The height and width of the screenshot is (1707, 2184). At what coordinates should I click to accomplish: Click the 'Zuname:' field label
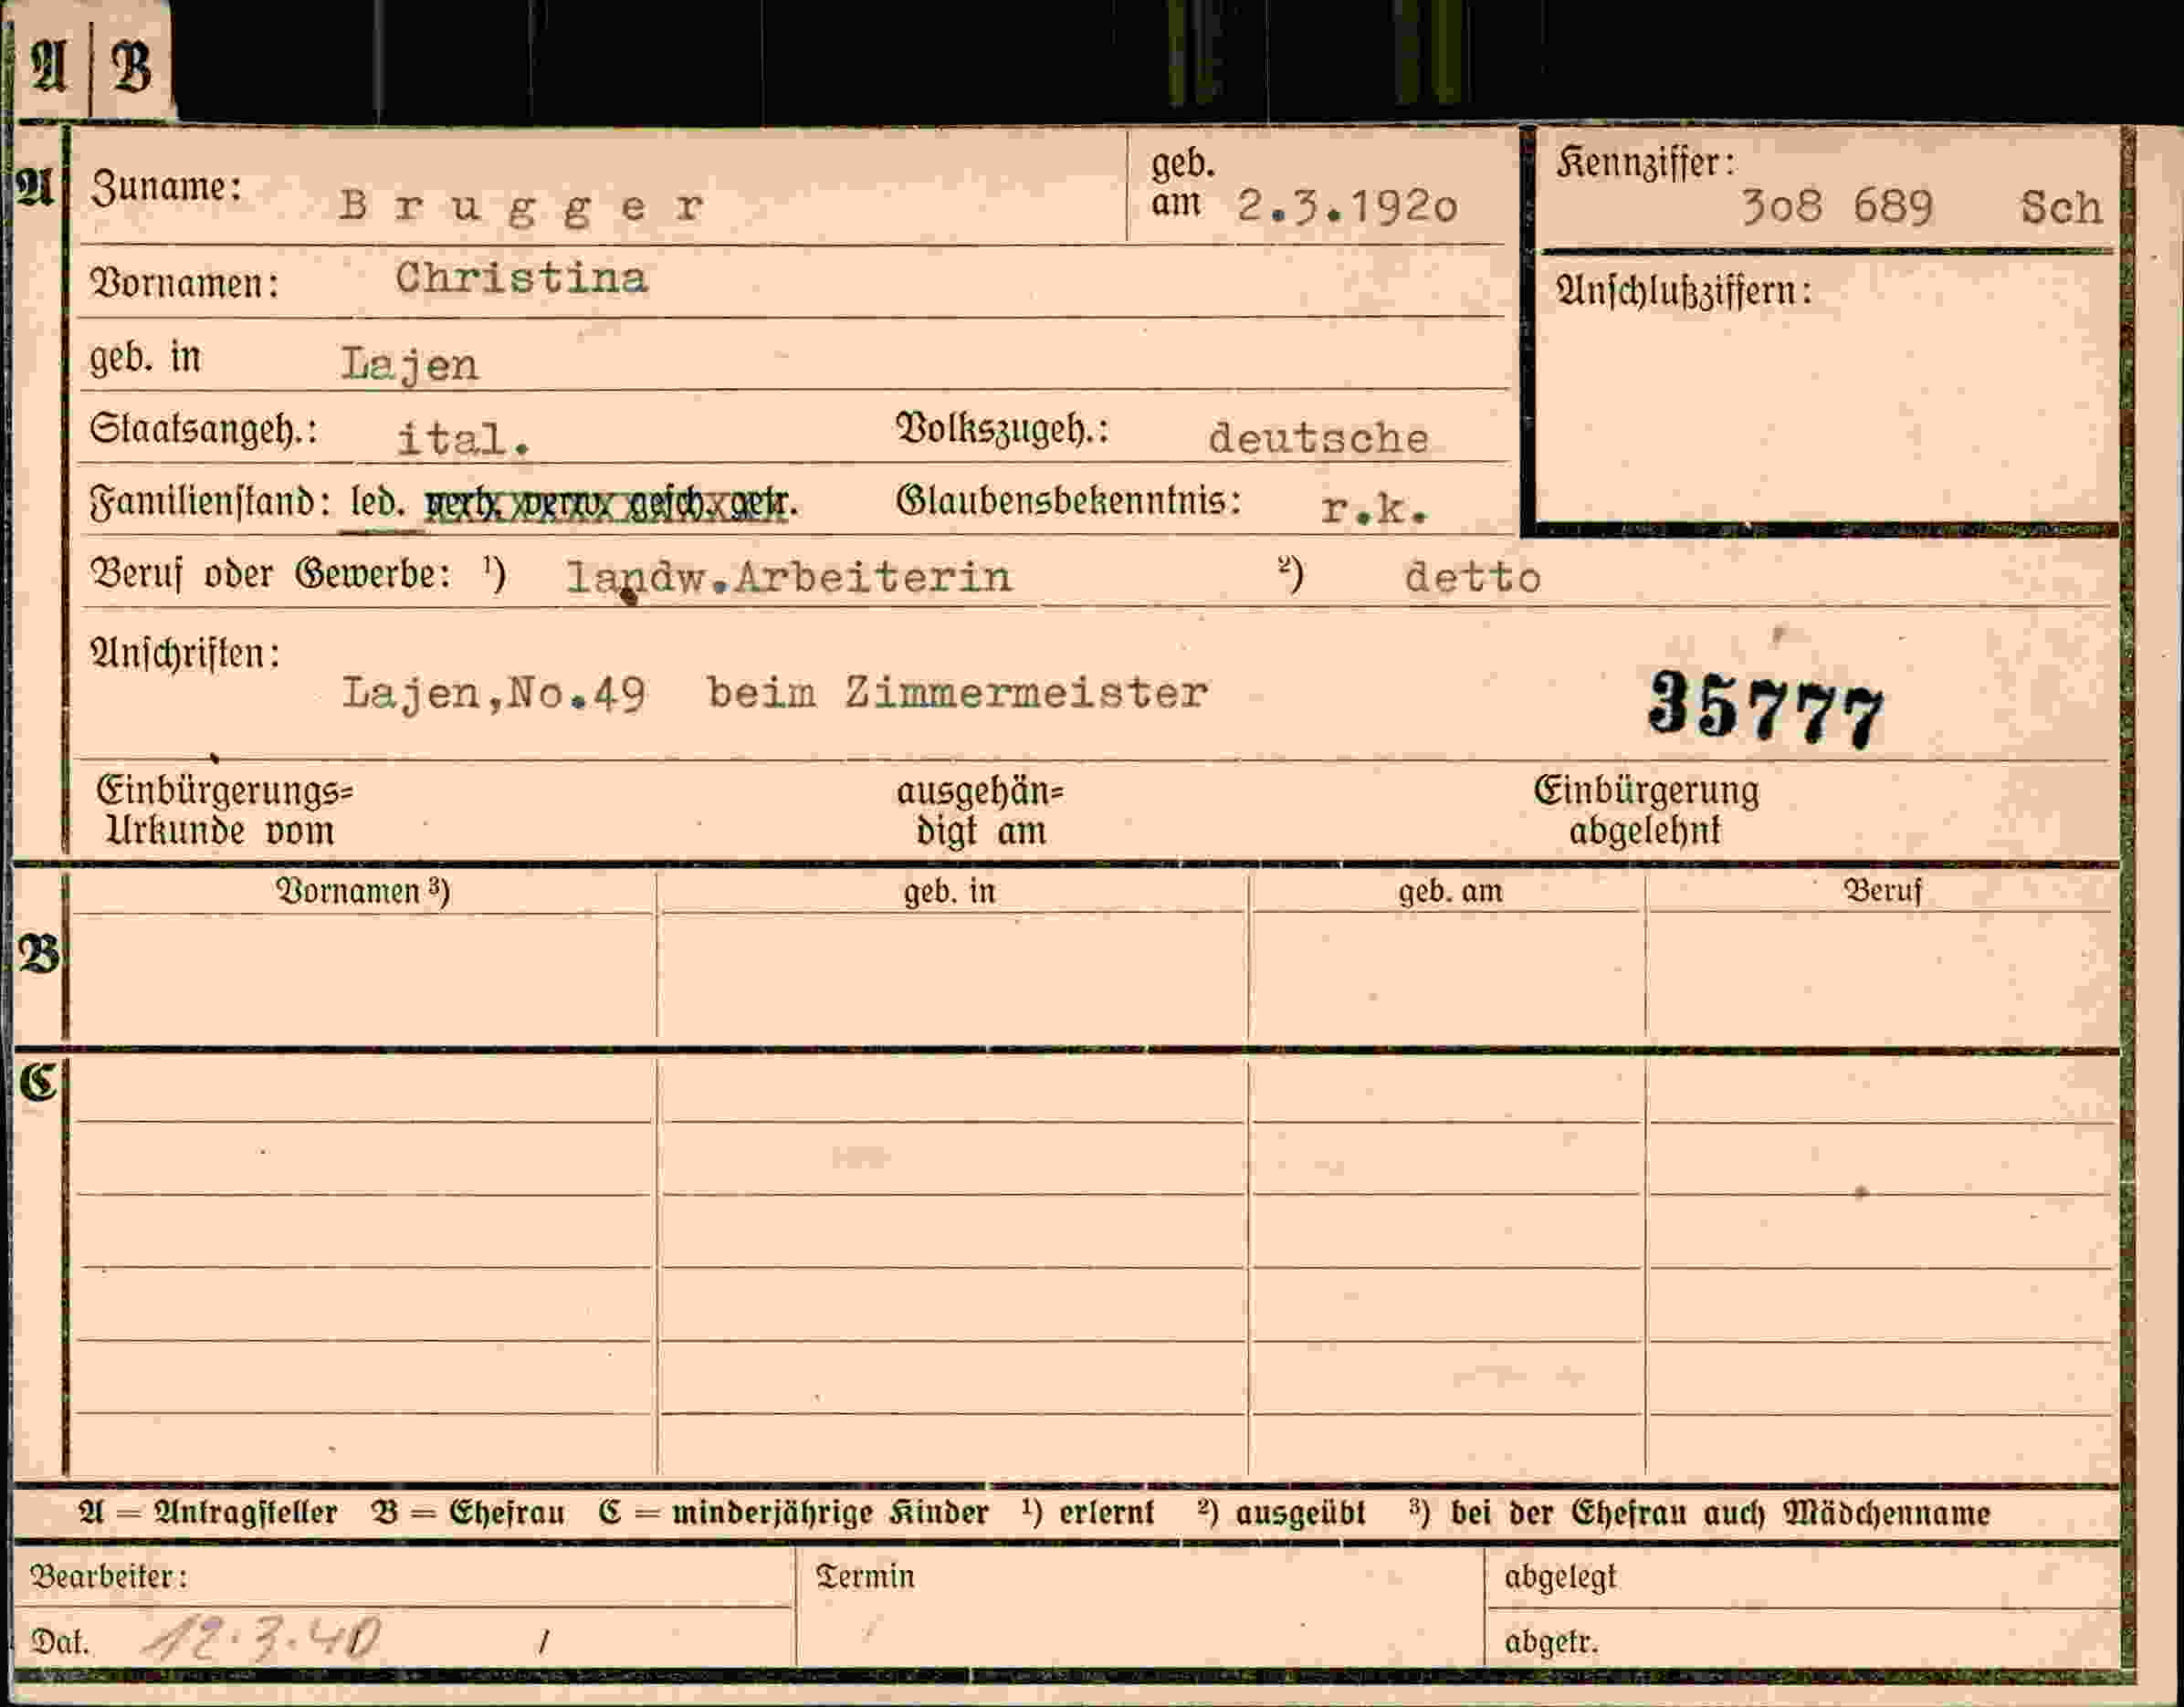pyautogui.click(x=166, y=187)
